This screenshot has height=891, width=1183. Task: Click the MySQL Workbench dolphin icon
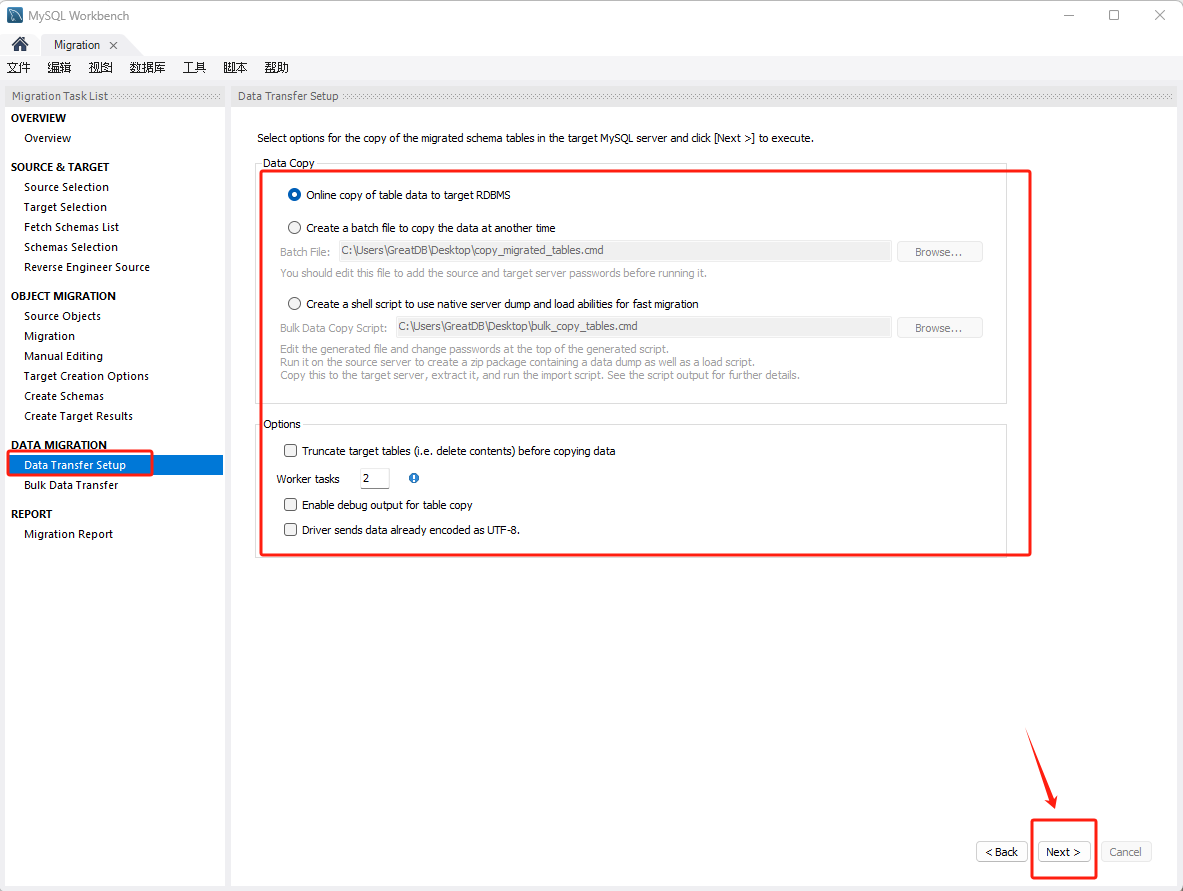click(x=15, y=15)
